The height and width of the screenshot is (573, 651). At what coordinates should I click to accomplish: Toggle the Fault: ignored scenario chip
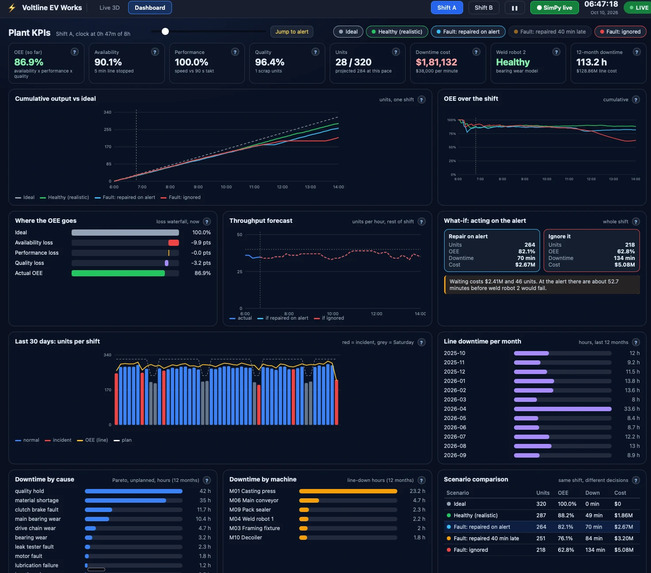[620, 32]
